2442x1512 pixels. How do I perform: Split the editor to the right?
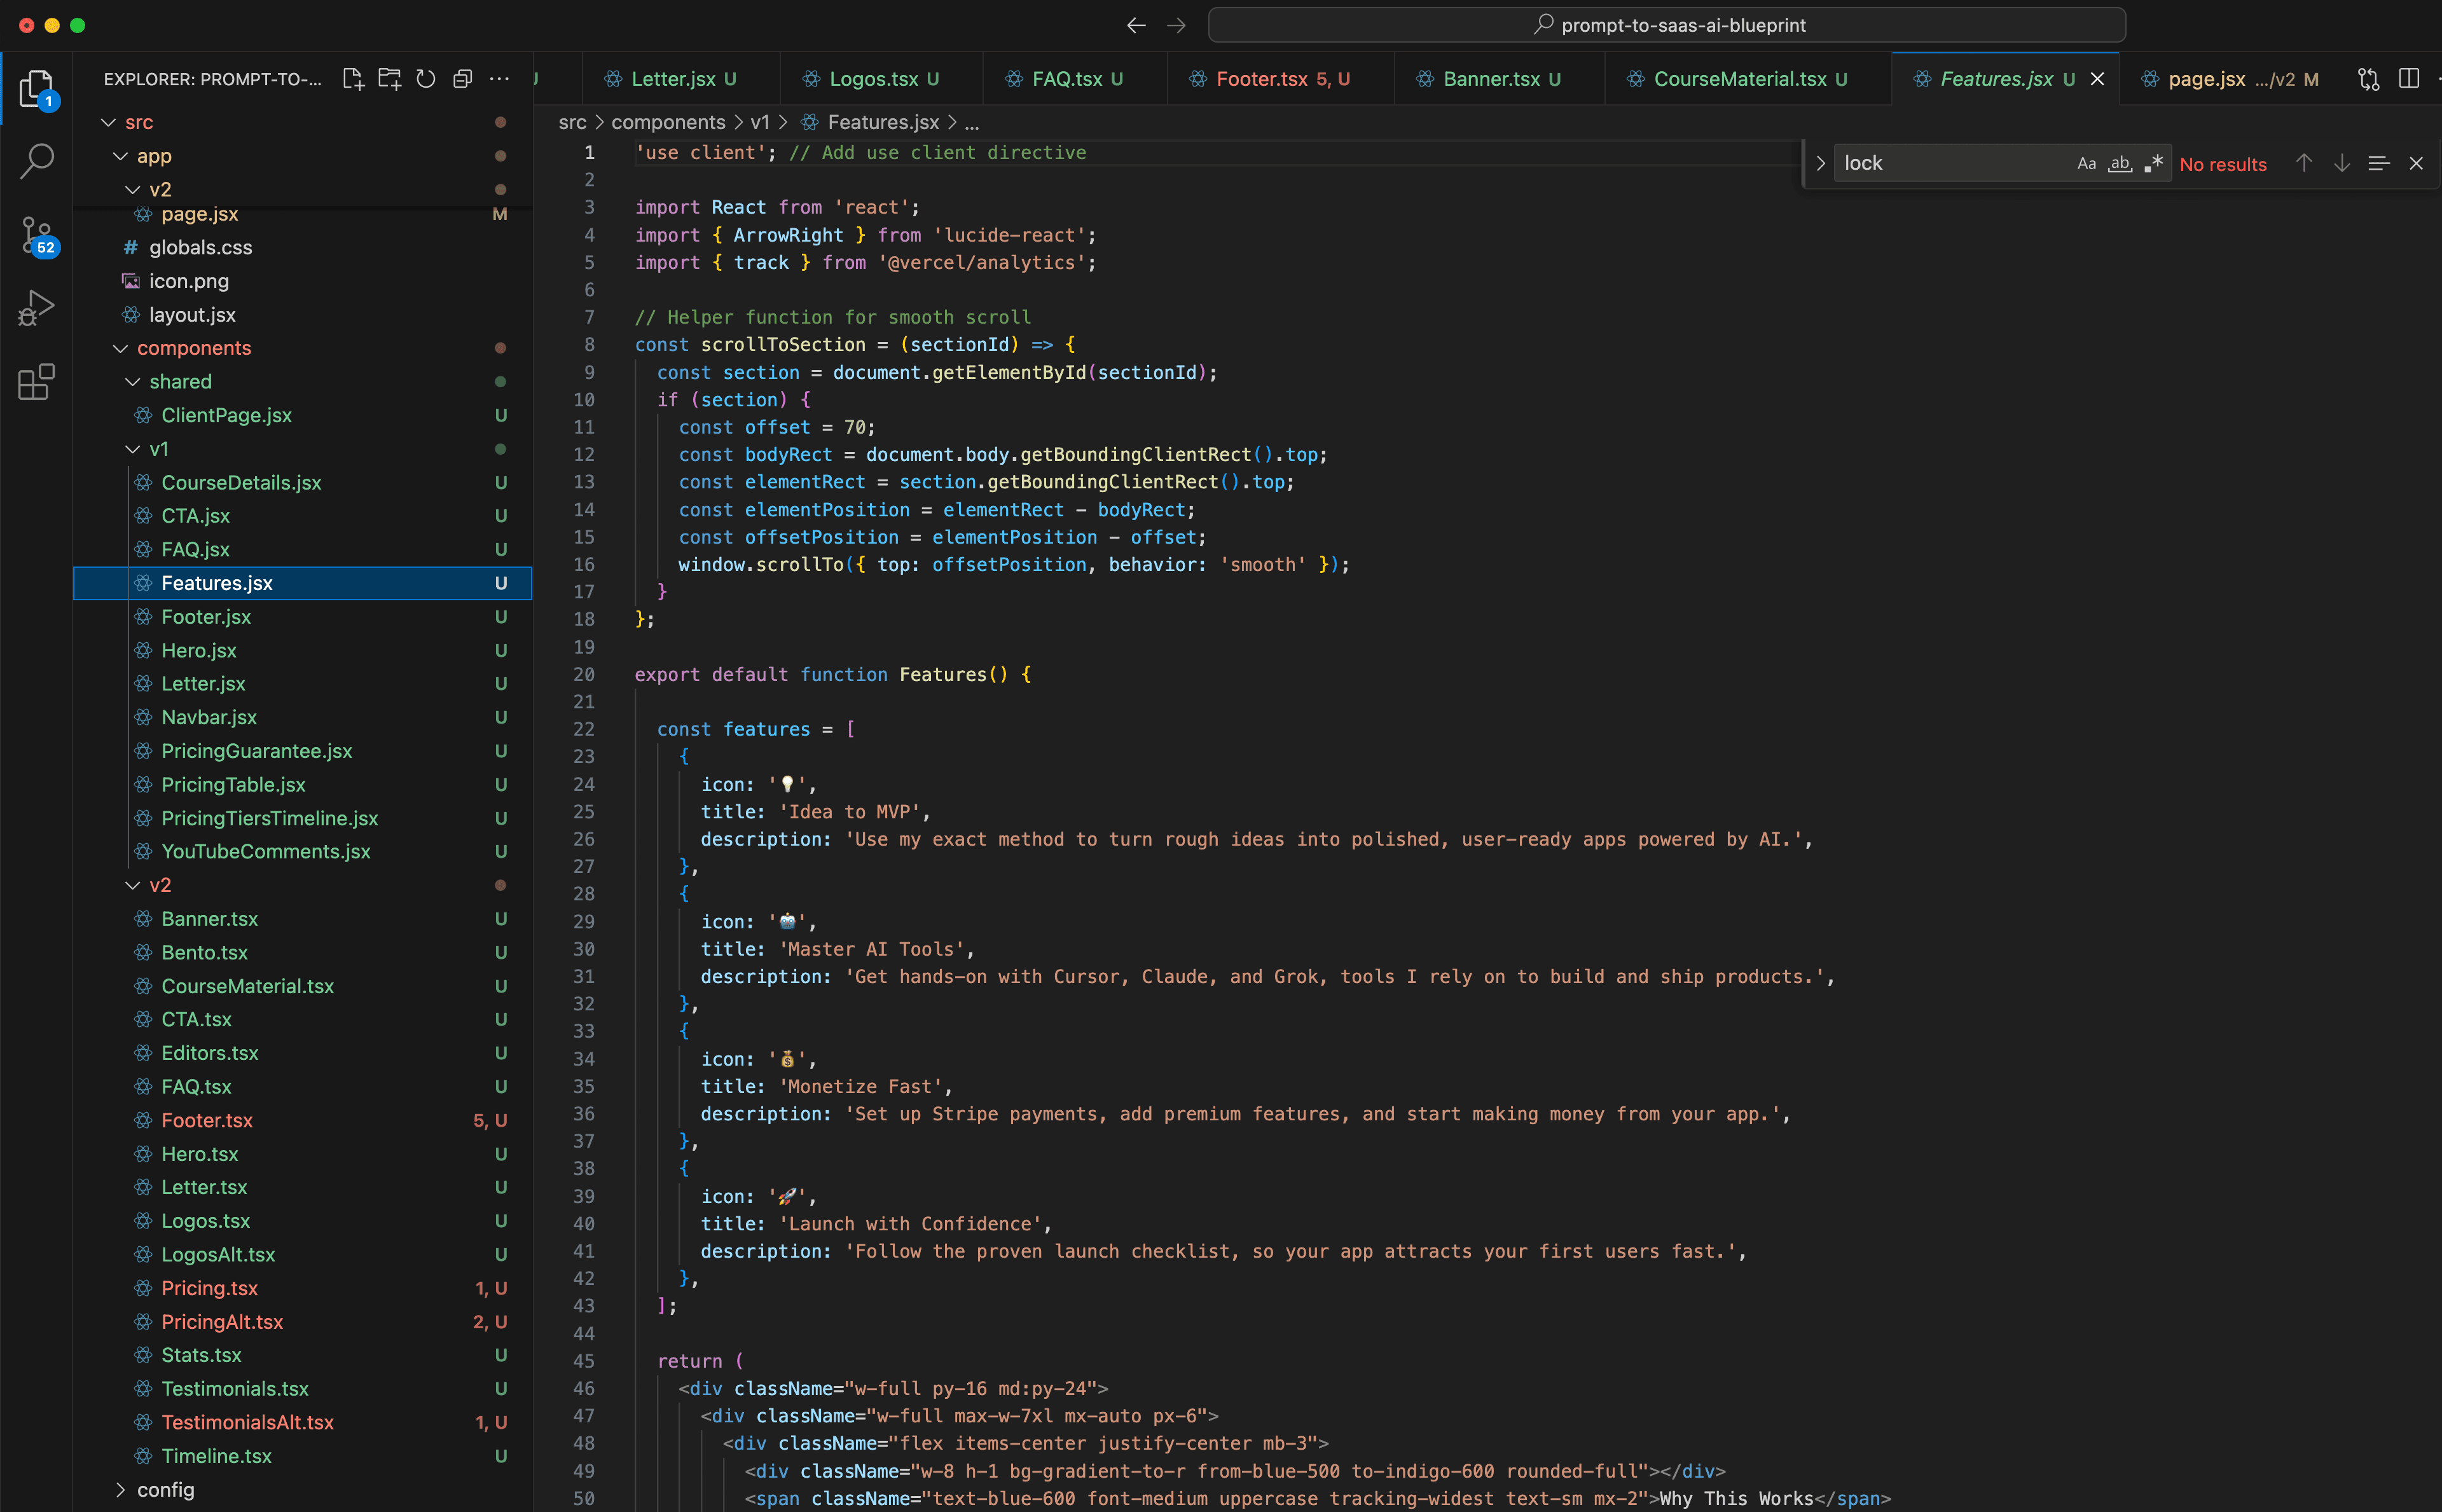(2409, 79)
